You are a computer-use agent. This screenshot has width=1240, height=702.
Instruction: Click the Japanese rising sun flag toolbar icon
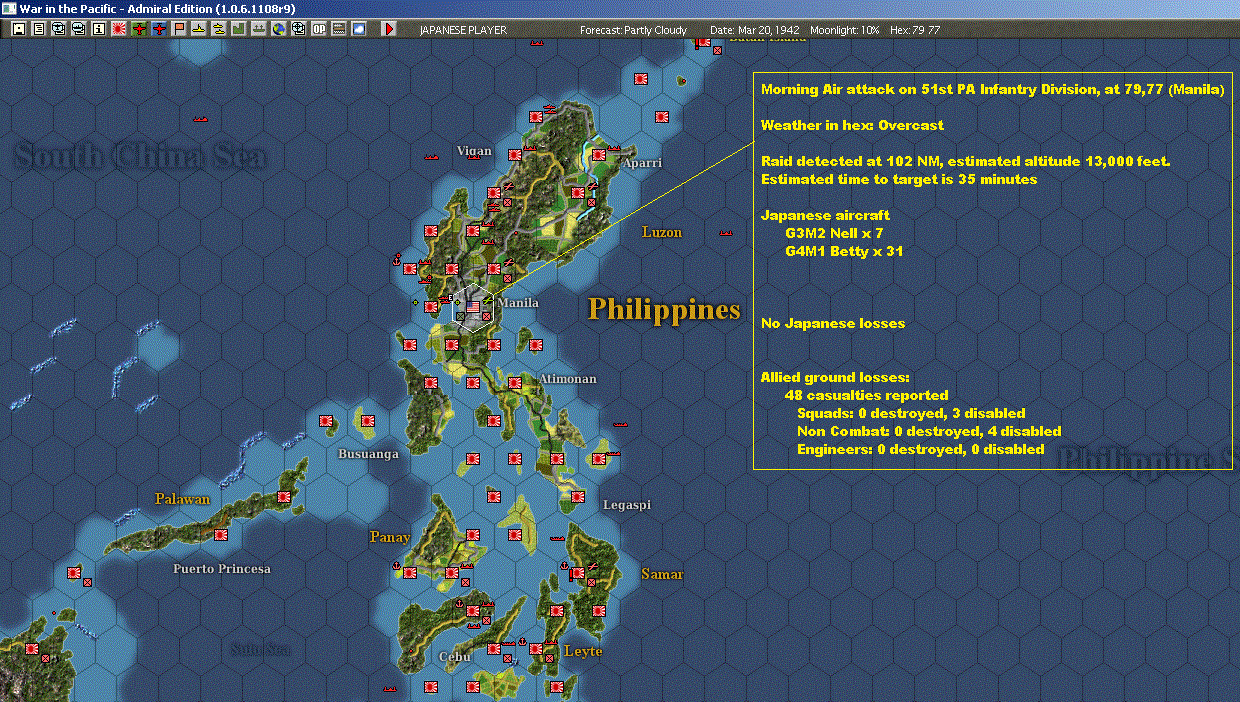(119, 29)
